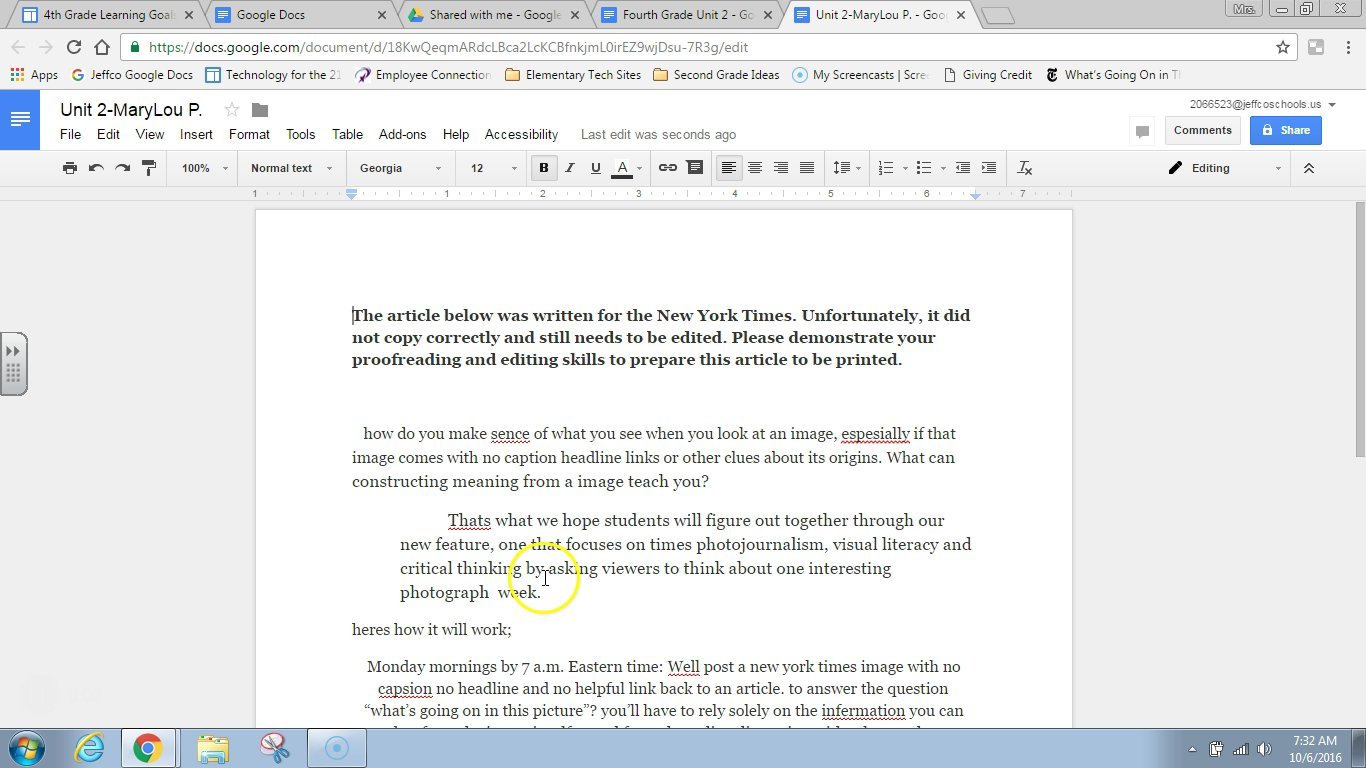The image size is (1366, 768).
Task: Toggle Bold formatting
Action: [543, 168]
